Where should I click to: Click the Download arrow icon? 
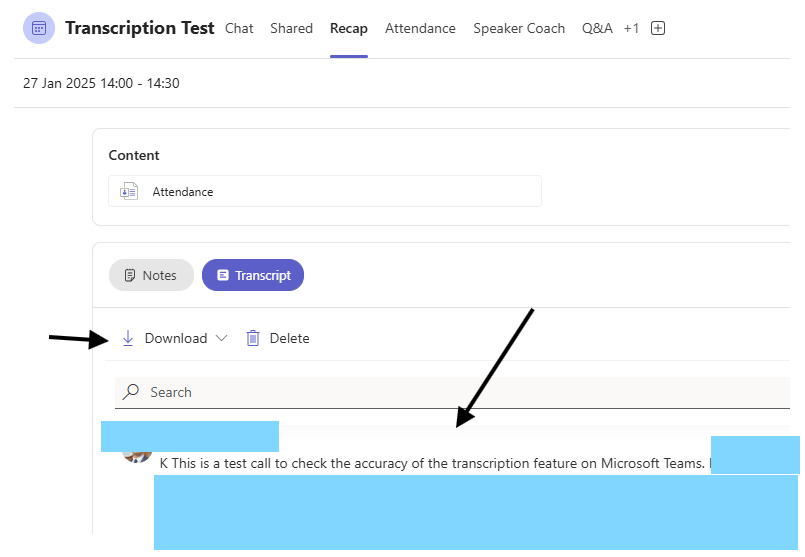click(x=128, y=338)
